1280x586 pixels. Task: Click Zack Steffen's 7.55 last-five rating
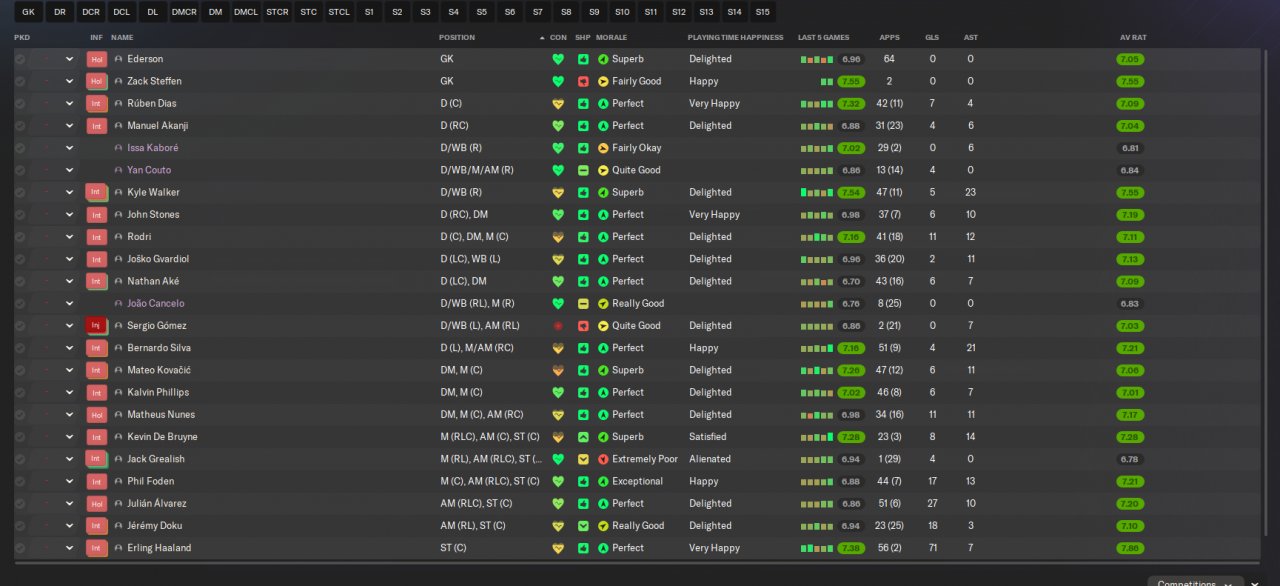(x=851, y=81)
